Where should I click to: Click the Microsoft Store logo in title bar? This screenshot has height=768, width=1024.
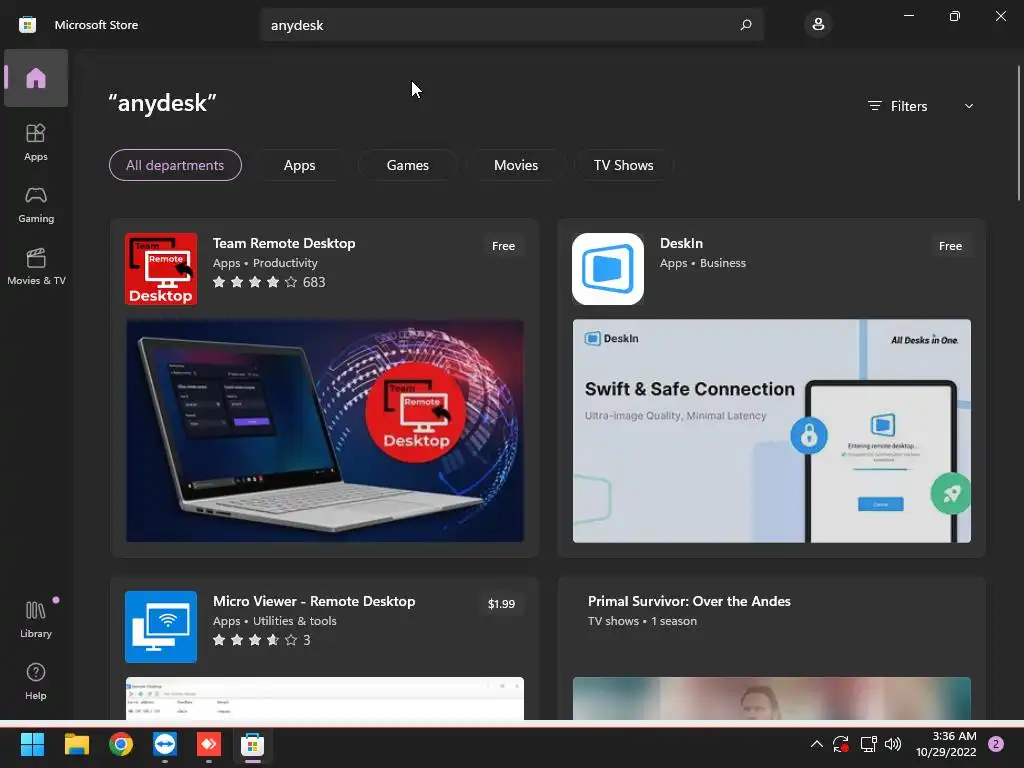pos(27,25)
